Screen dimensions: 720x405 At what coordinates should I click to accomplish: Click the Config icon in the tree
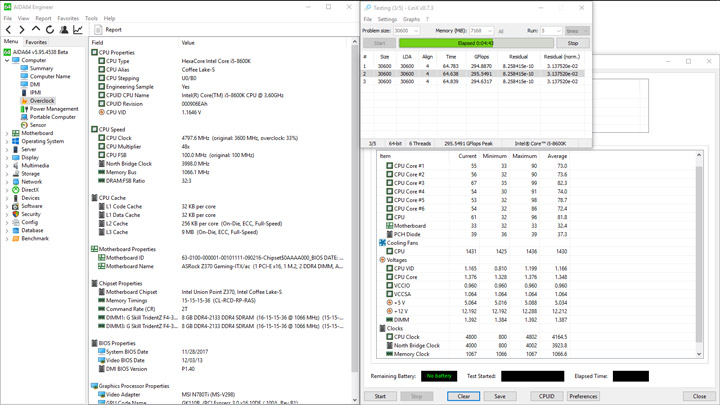click(x=16, y=222)
